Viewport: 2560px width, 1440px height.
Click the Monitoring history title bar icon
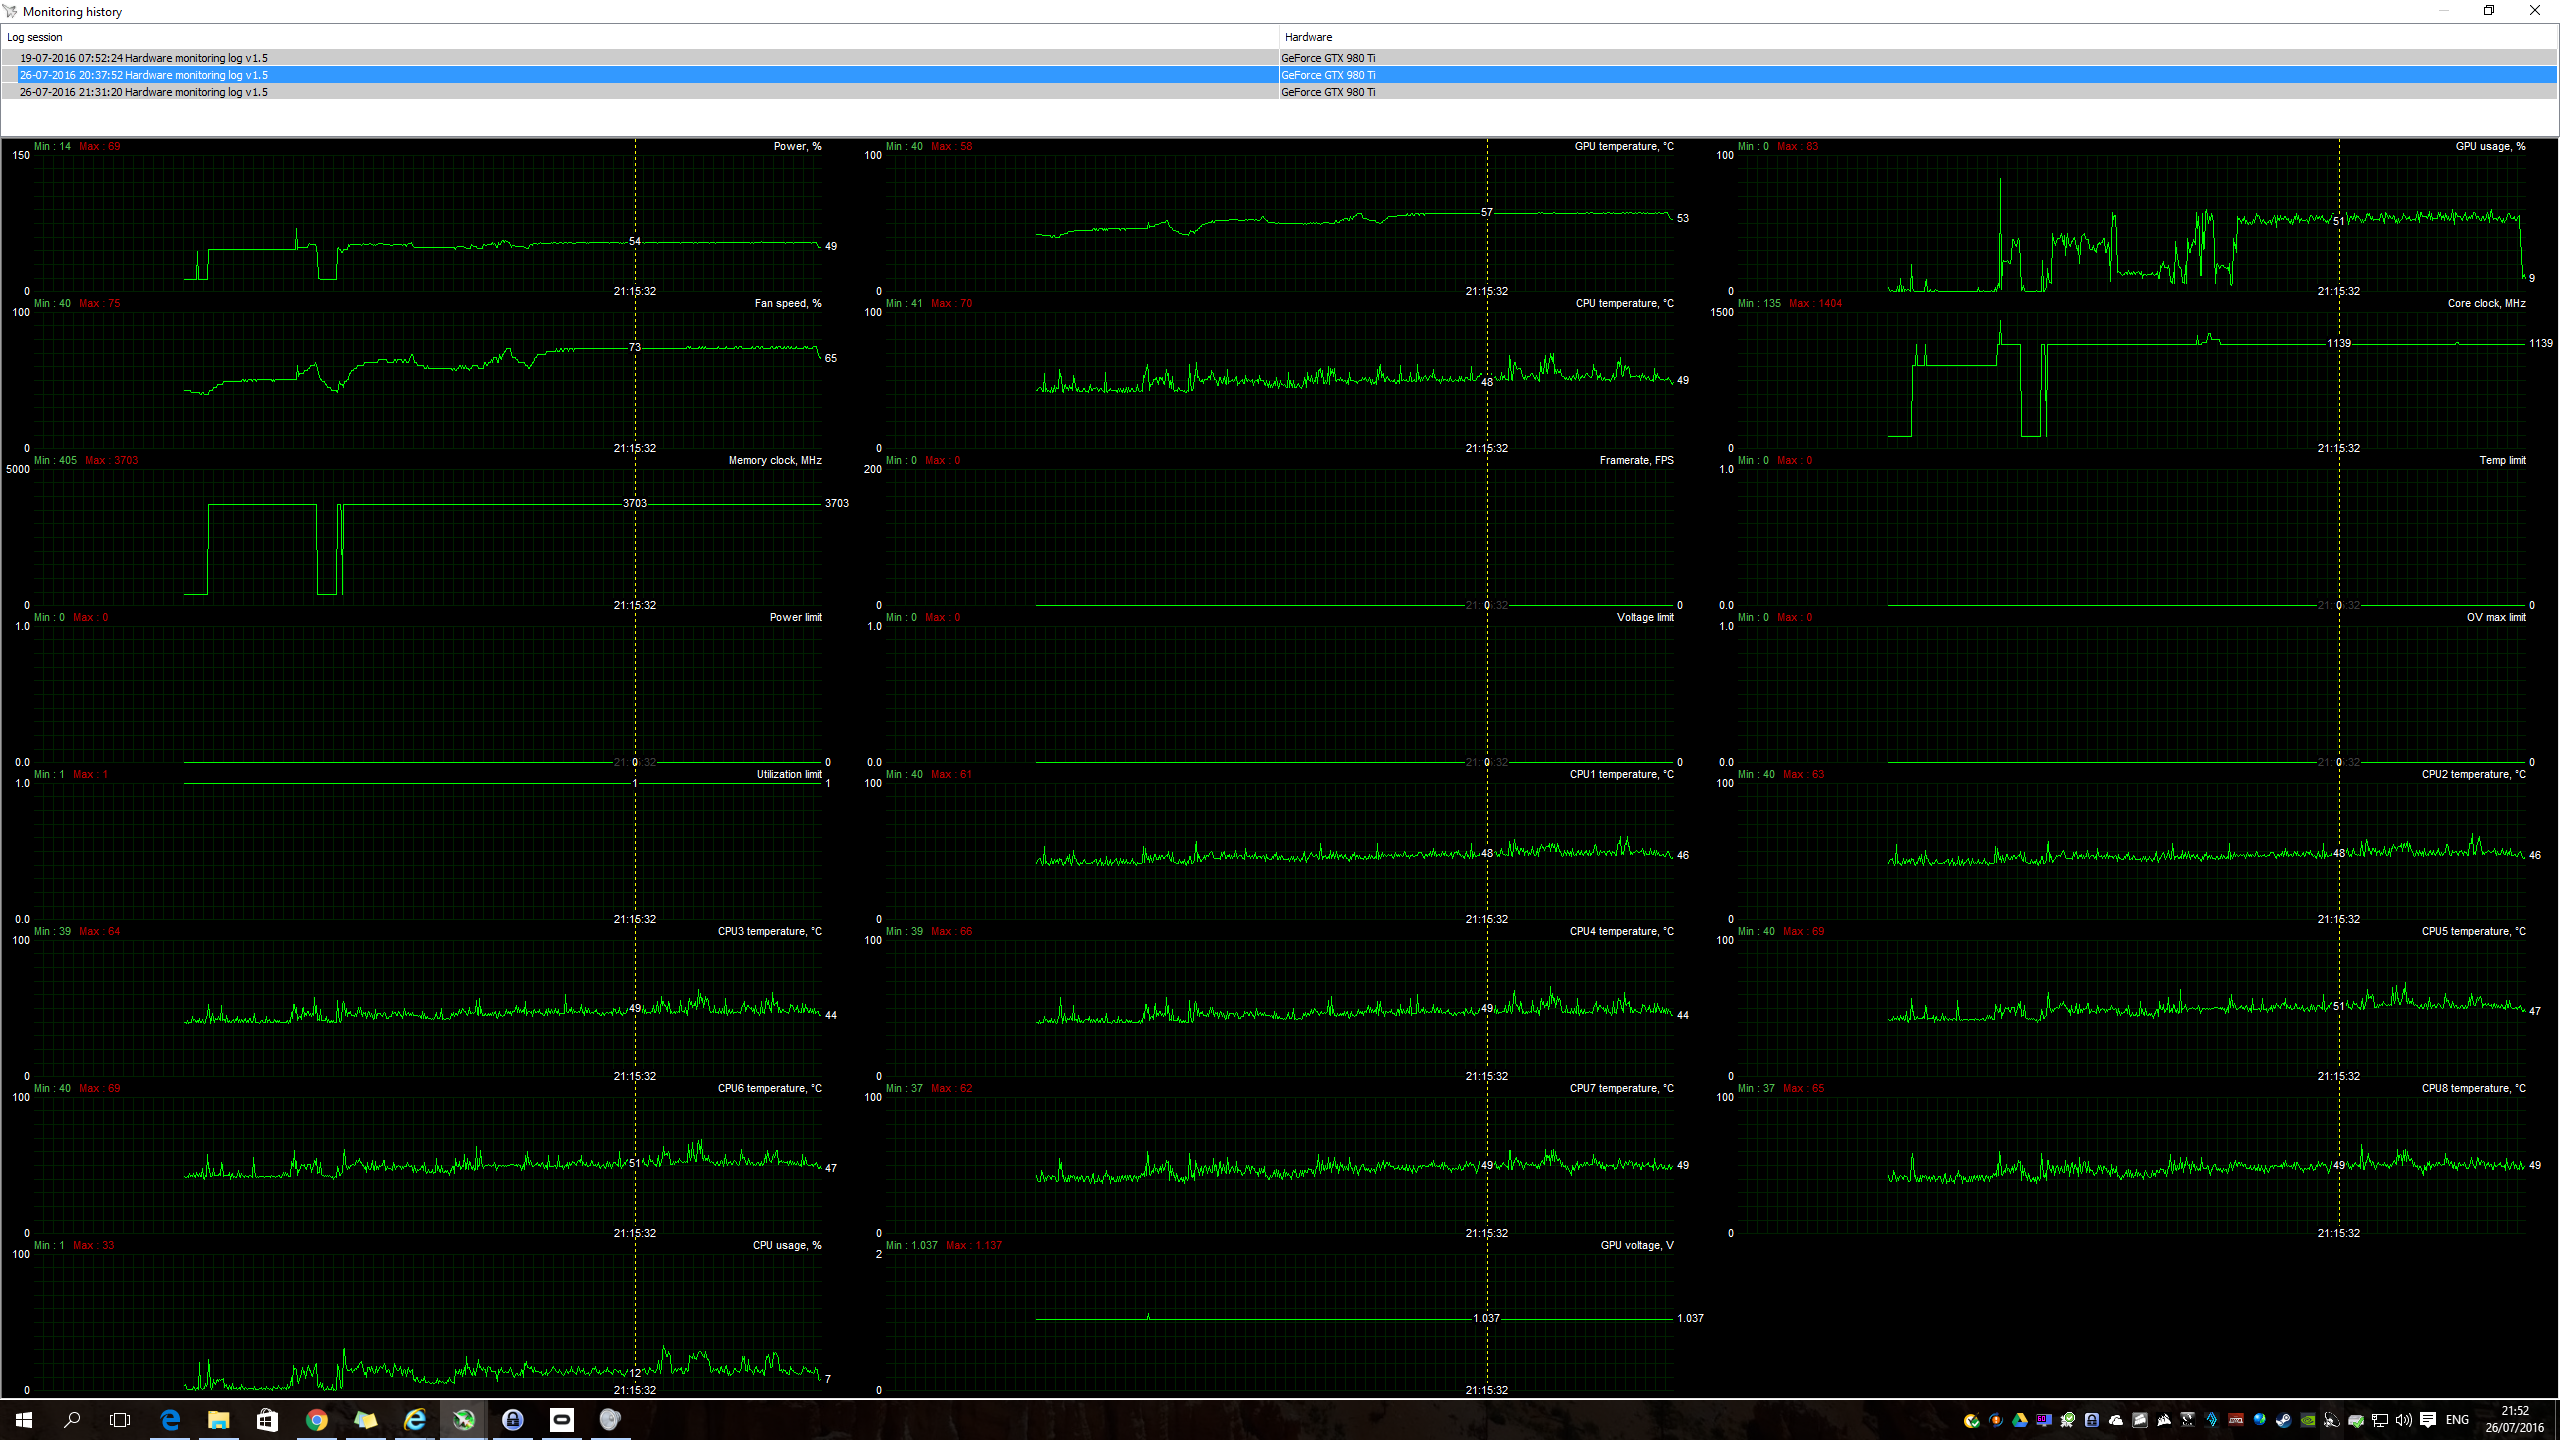(10, 11)
